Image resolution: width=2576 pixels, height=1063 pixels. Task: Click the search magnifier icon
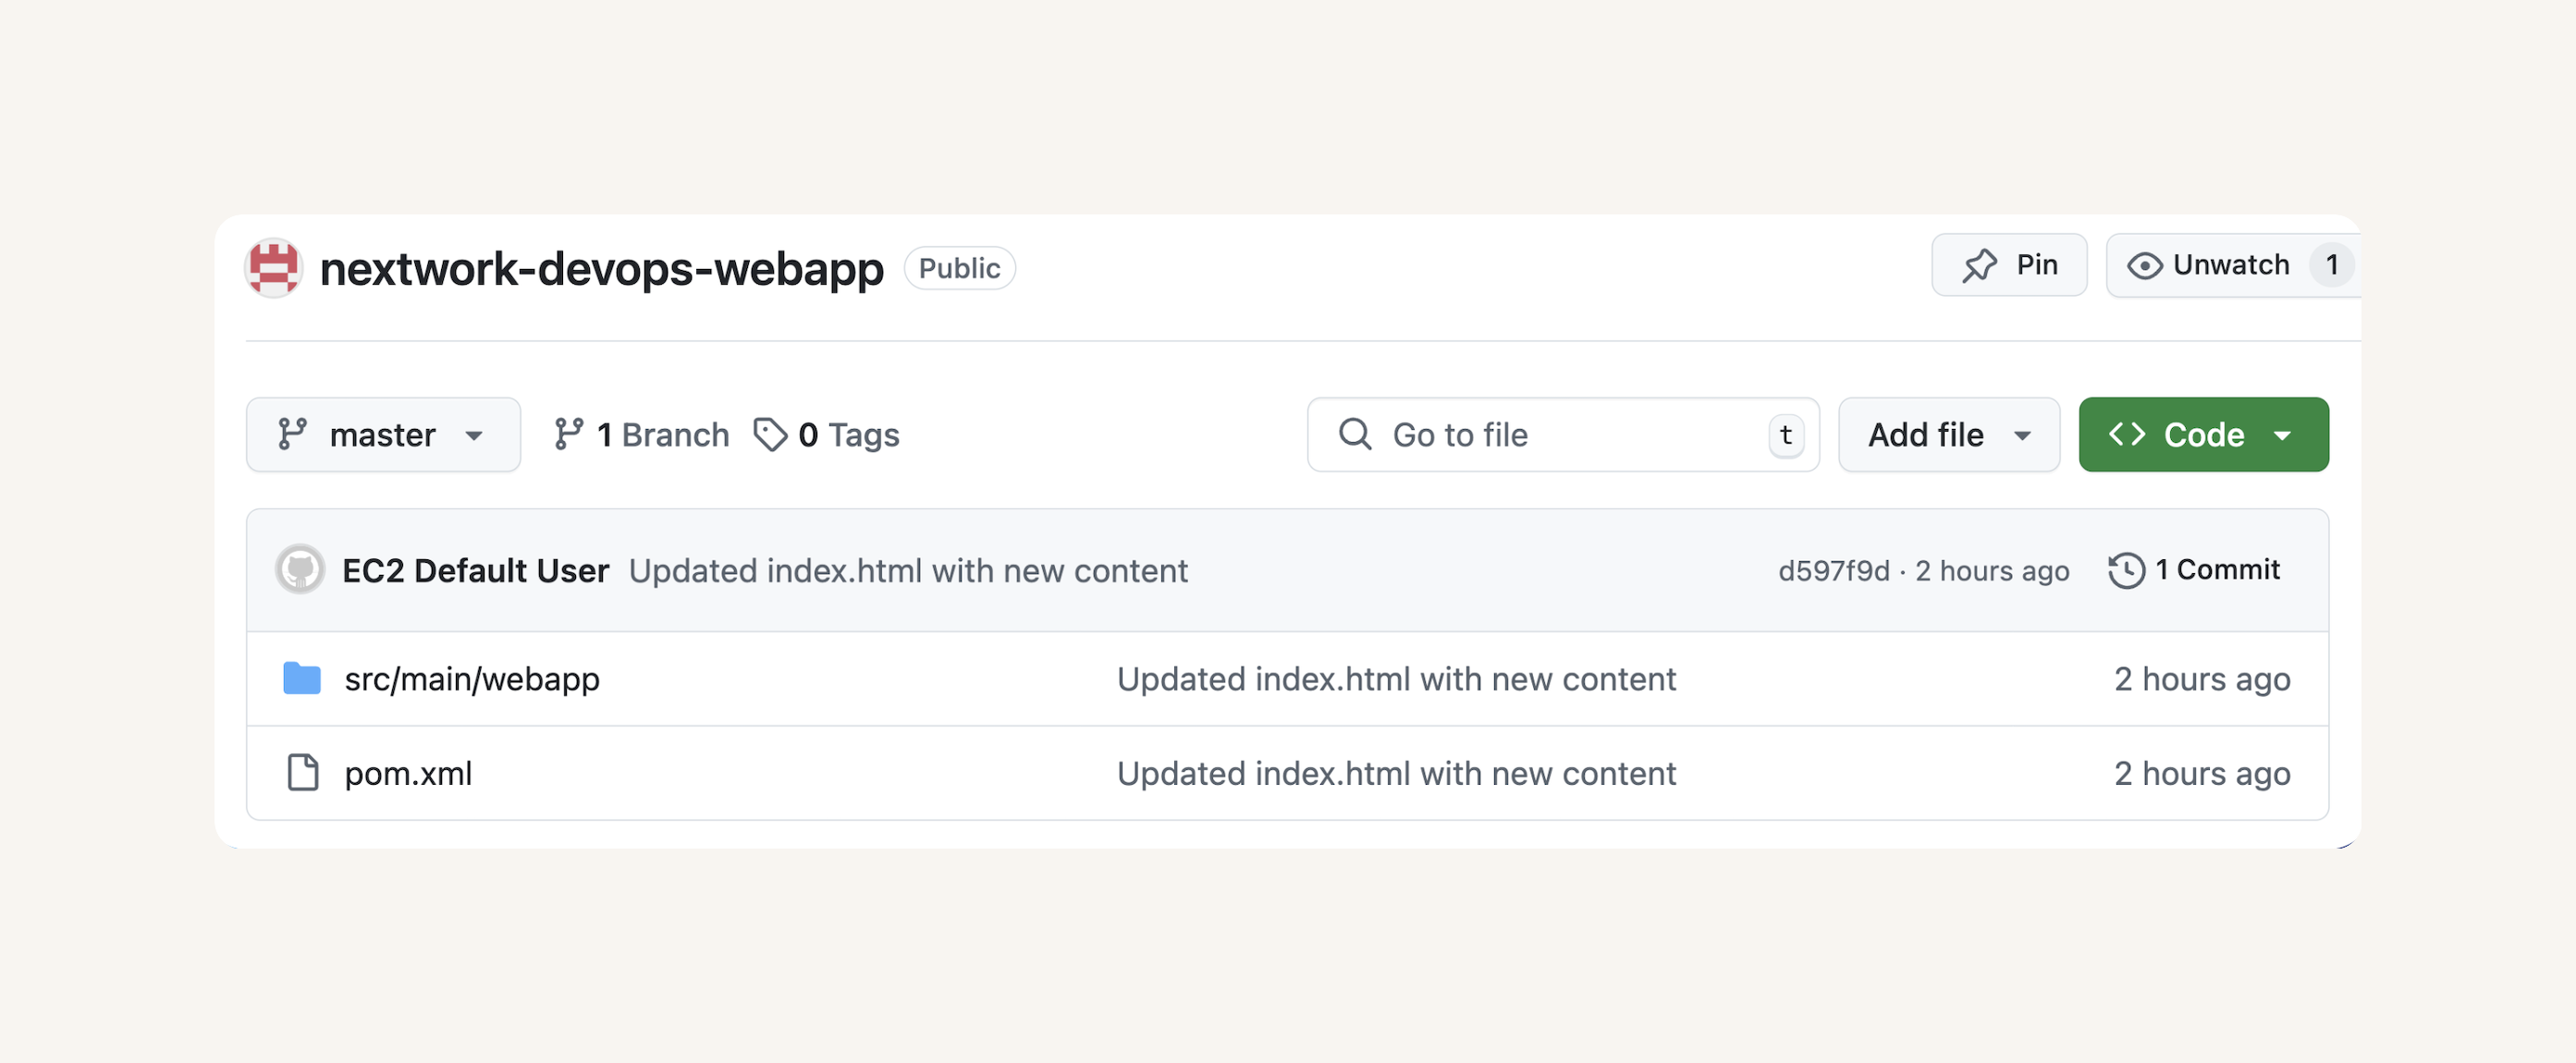tap(1355, 434)
